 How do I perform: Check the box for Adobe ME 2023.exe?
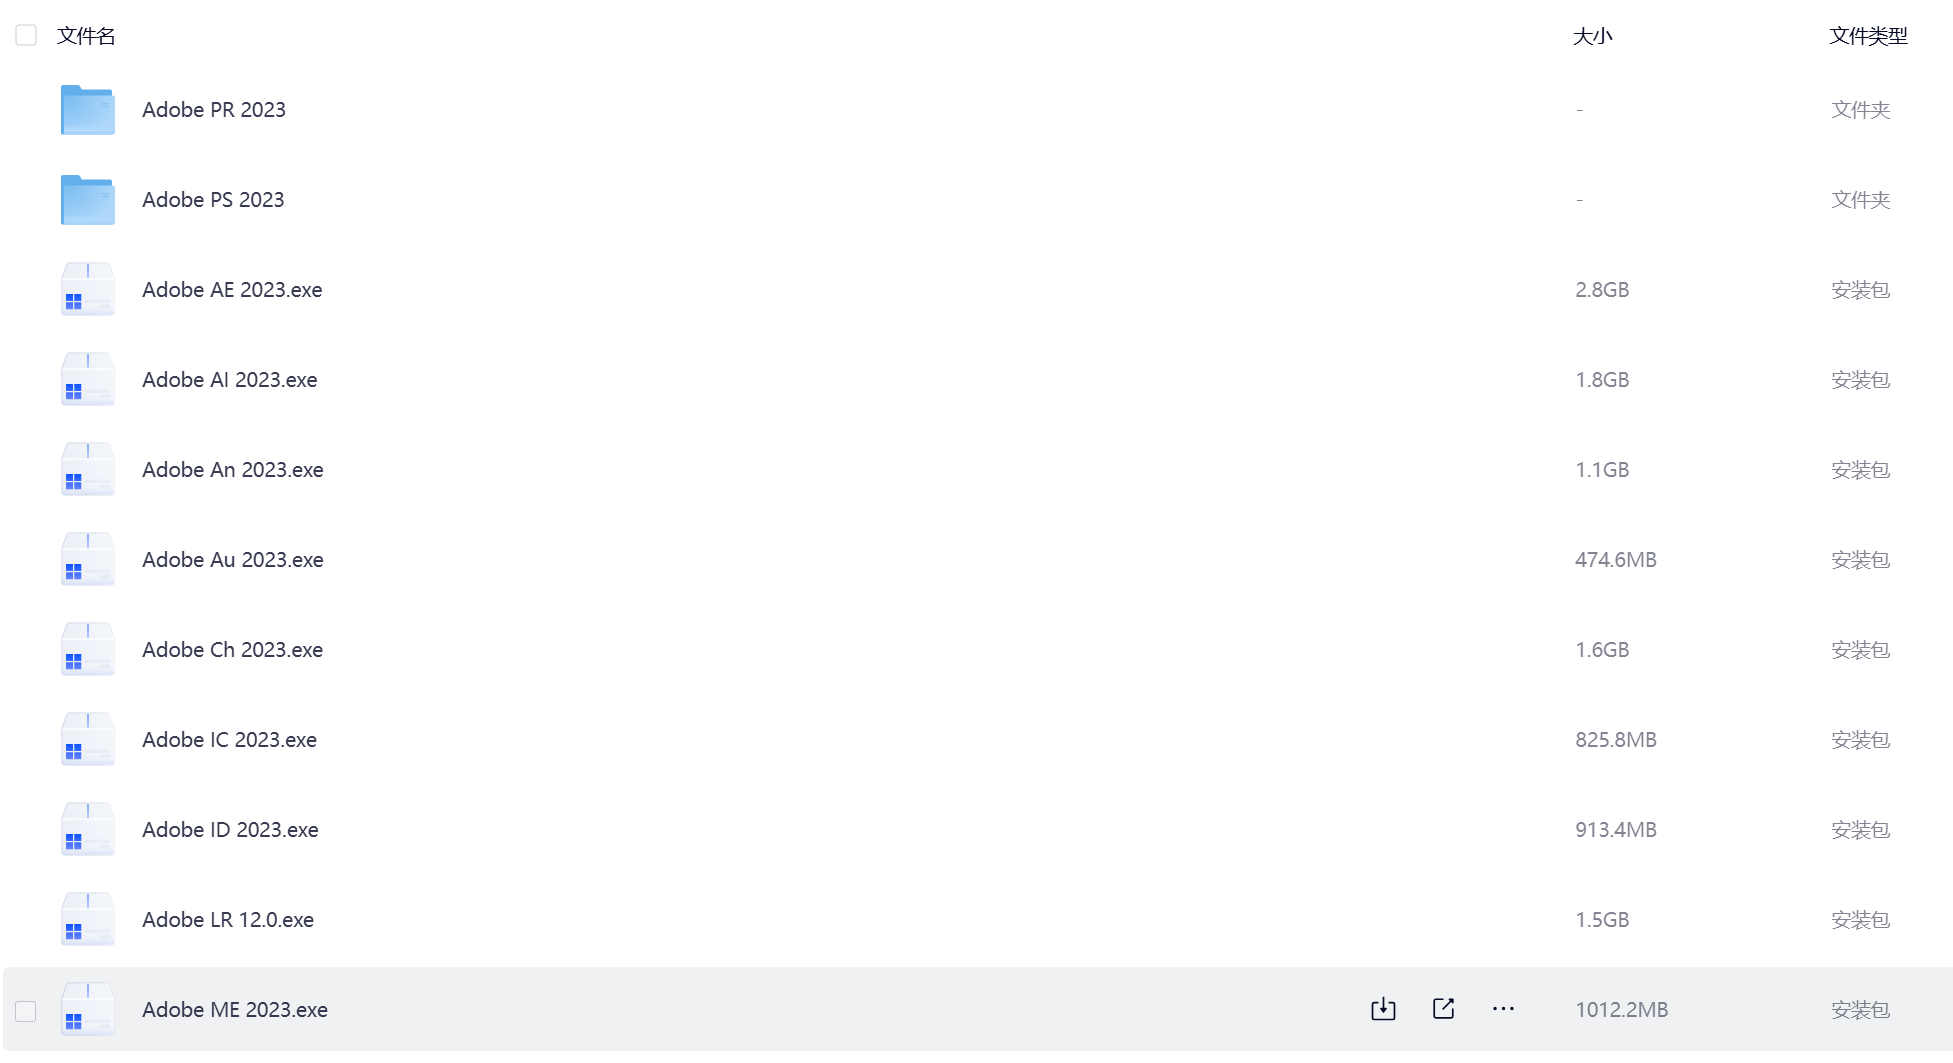click(x=26, y=1011)
